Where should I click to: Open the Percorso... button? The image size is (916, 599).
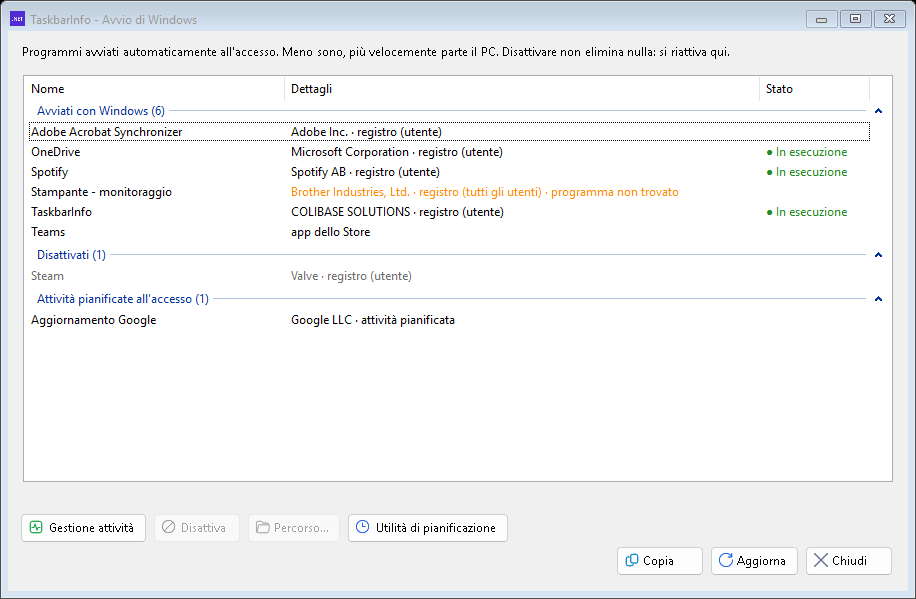point(294,528)
